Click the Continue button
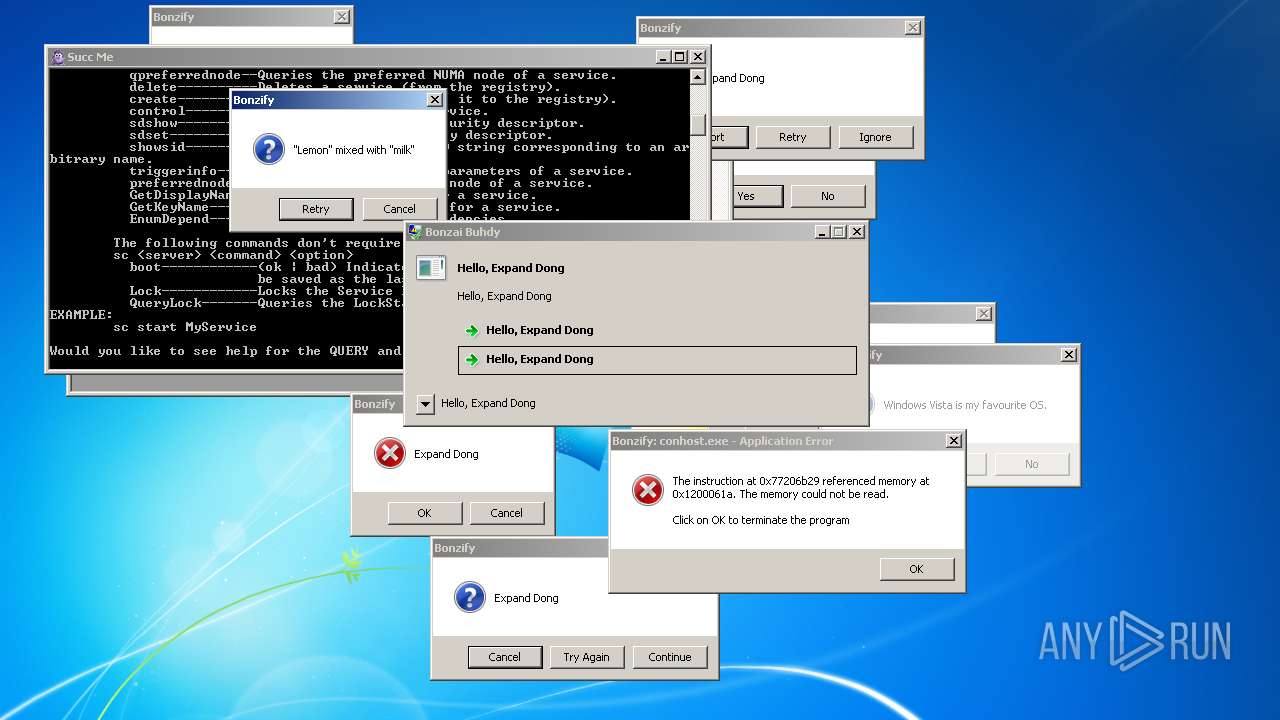This screenshot has height=720, width=1280. tap(669, 657)
